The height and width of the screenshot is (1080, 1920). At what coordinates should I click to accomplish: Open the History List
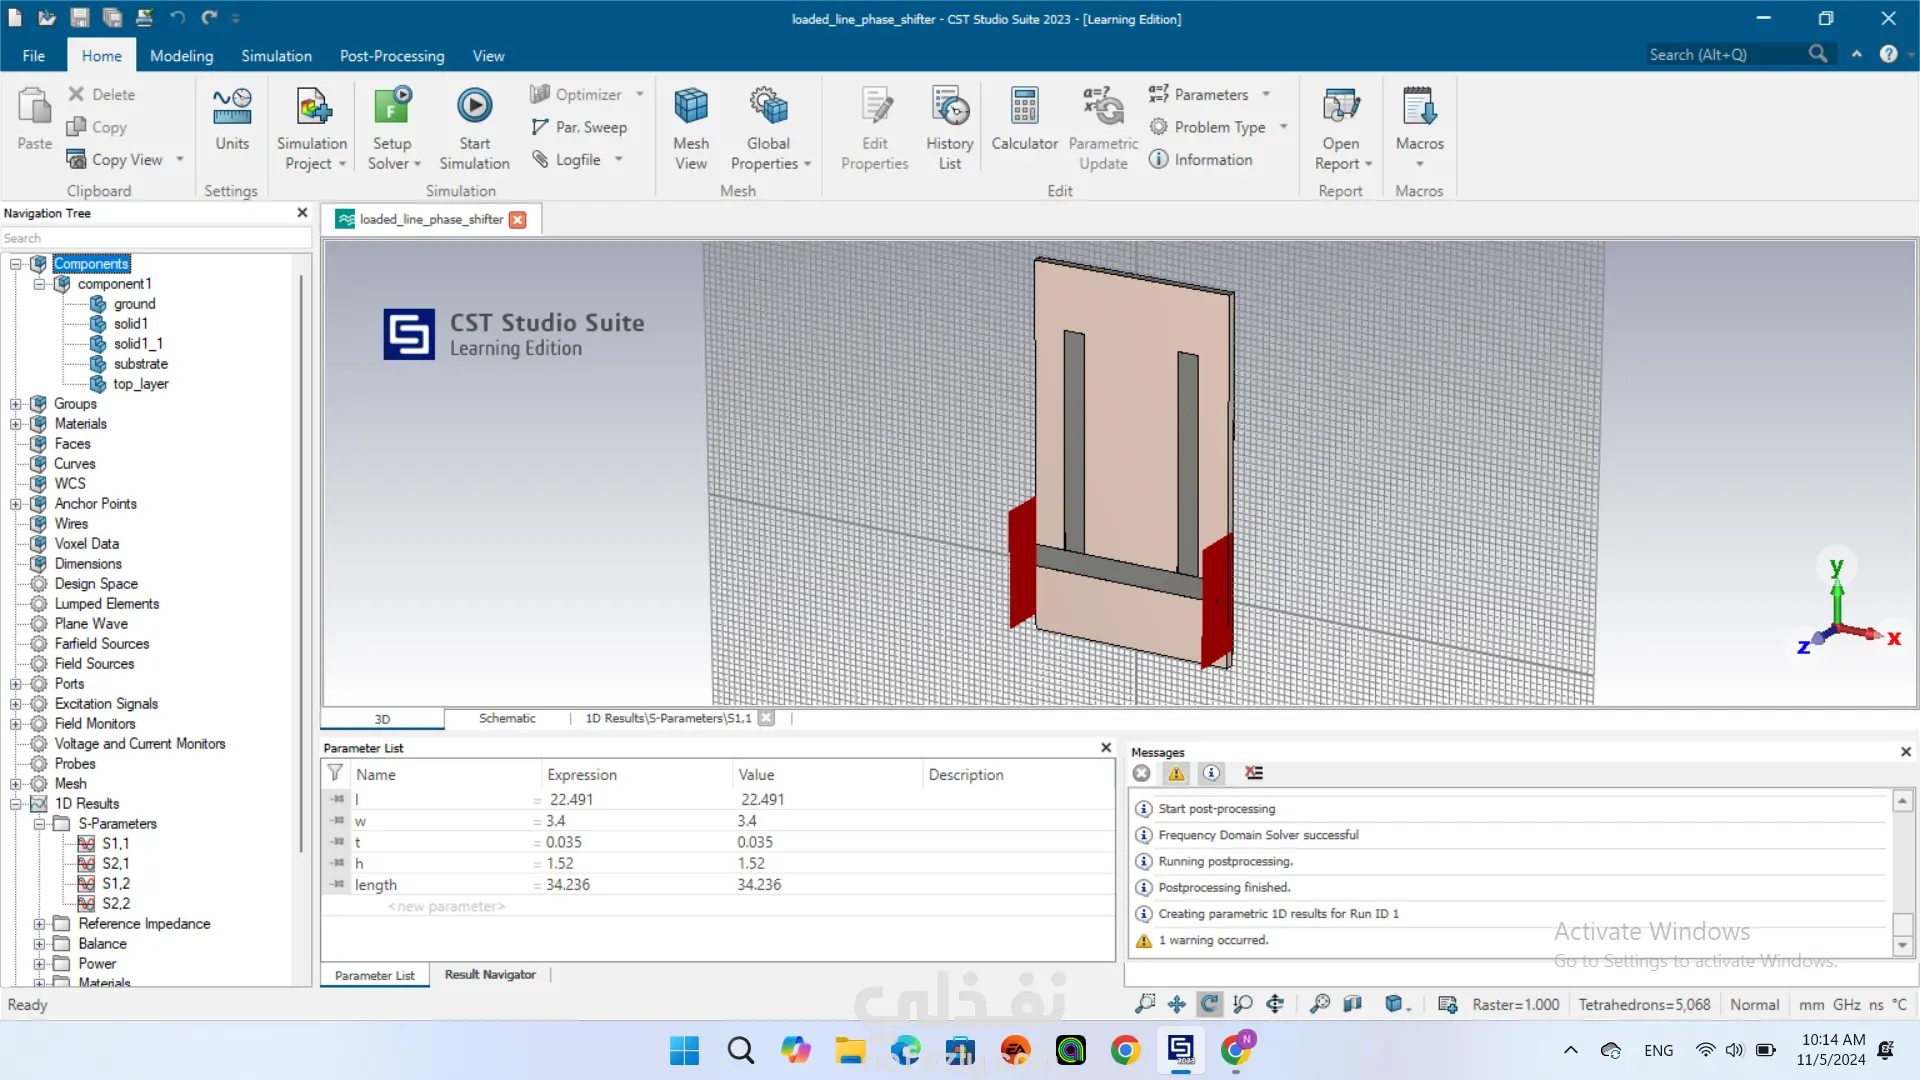click(x=949, y=129)
